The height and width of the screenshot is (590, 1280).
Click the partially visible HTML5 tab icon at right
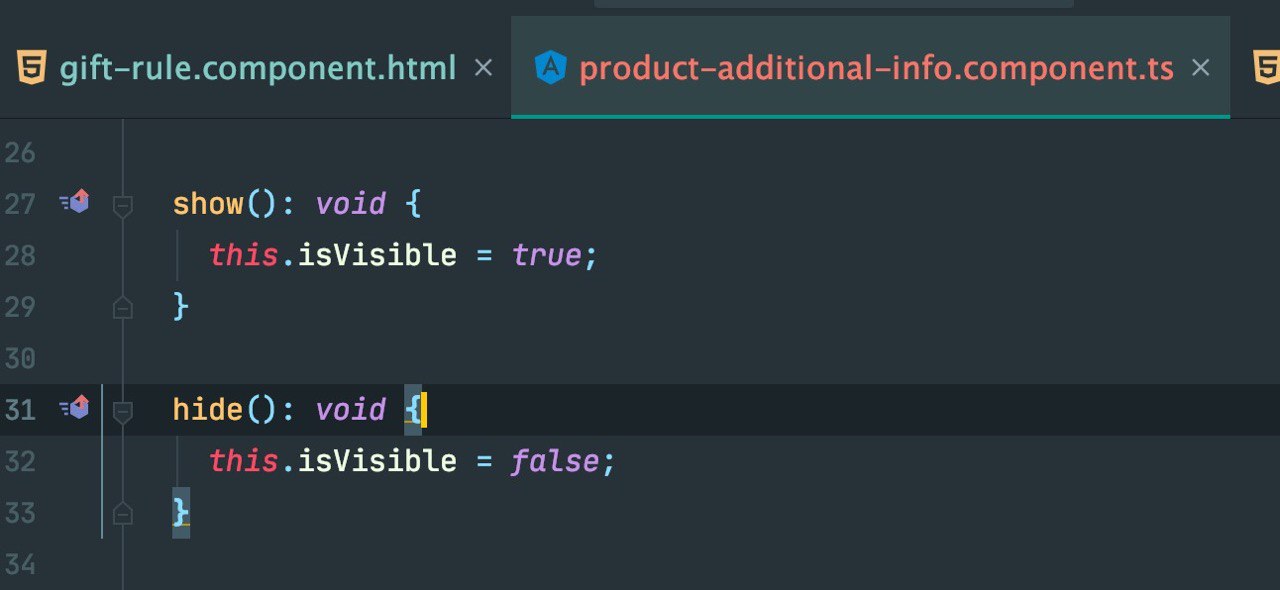[1266, 68]
